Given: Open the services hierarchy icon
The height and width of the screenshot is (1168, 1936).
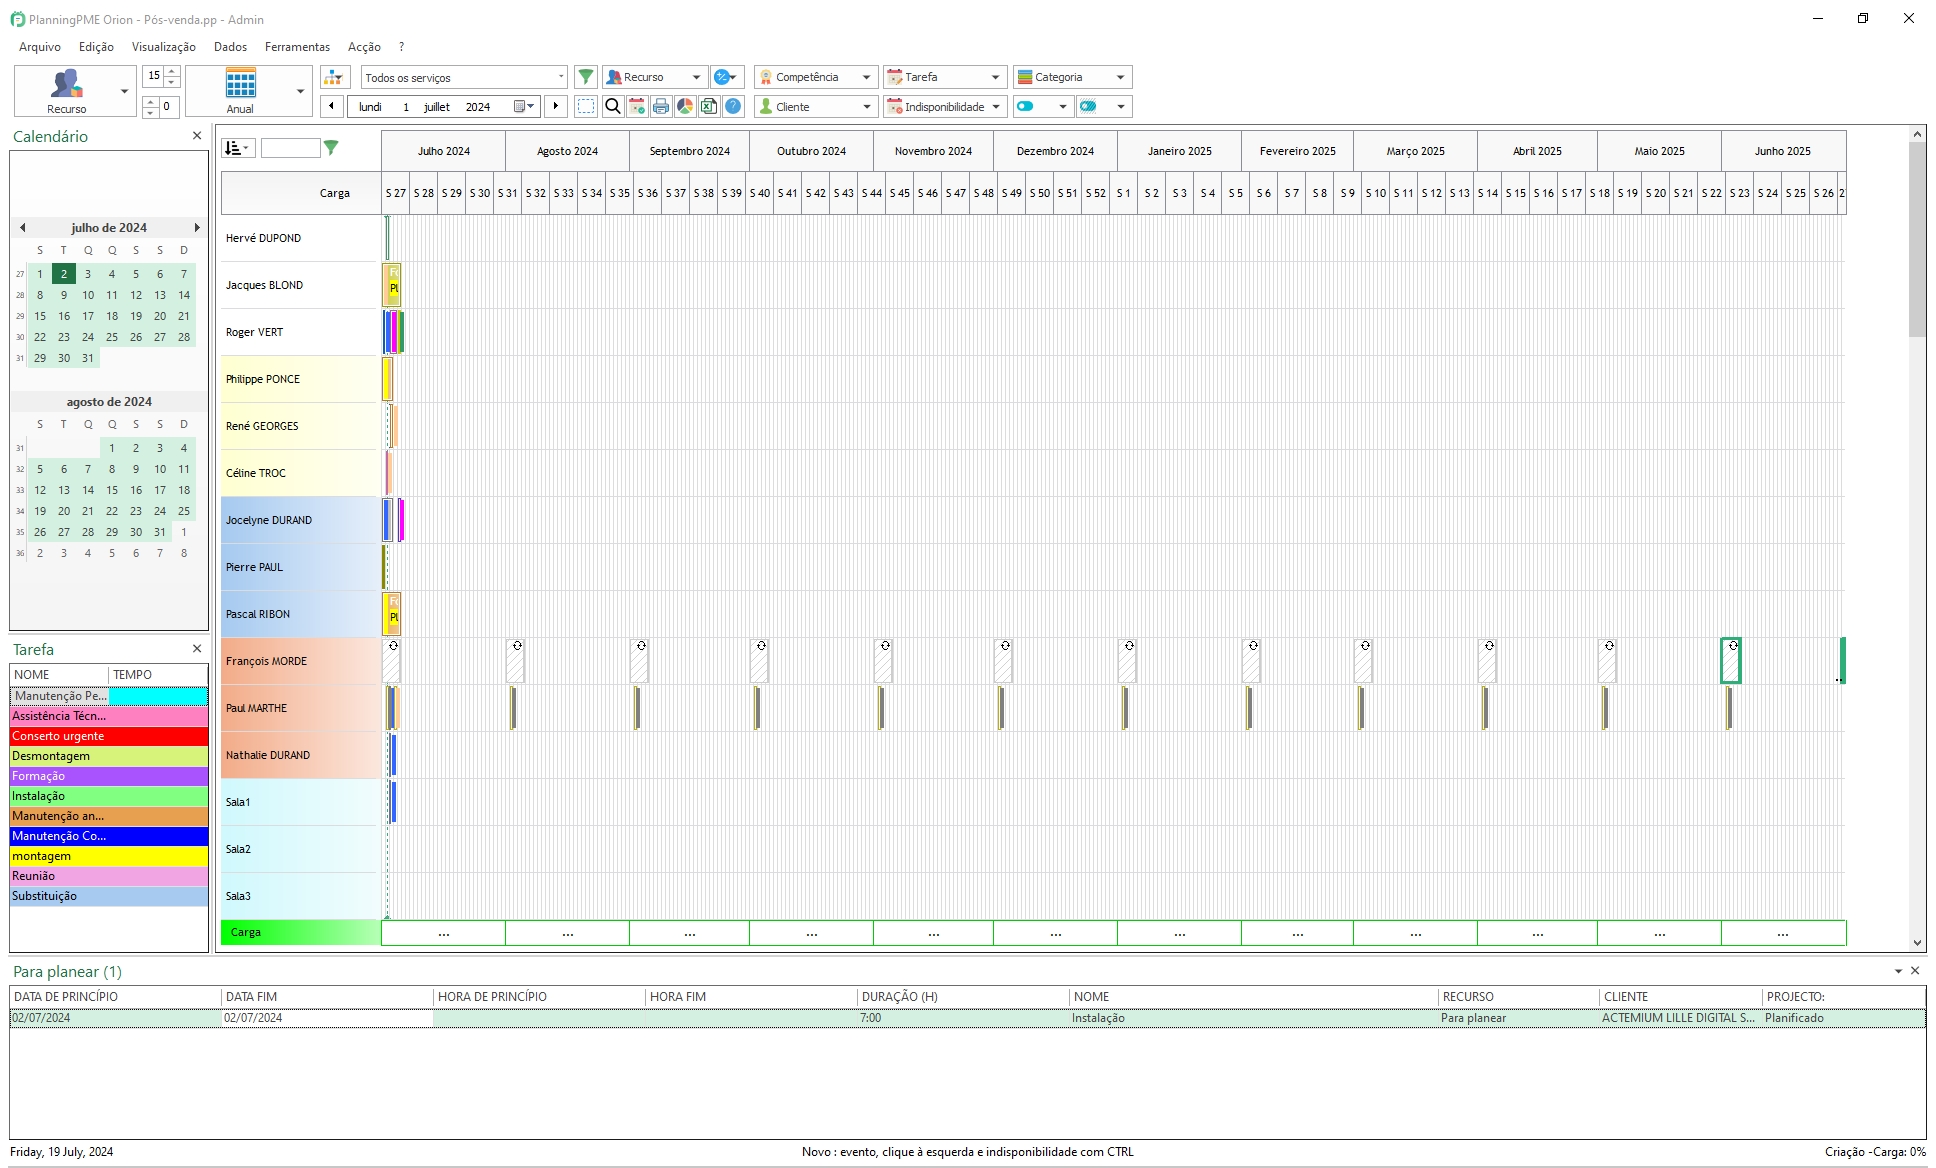Looking at the screenshot, I should click(x=334, y=77).
